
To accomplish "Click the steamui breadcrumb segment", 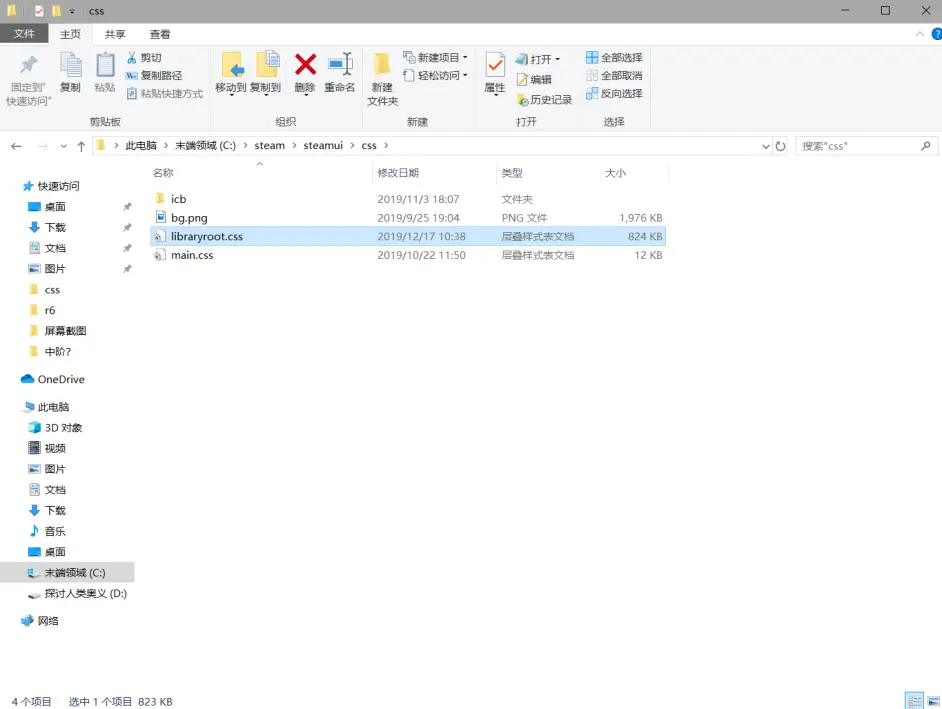I will [x=323, y=145].
